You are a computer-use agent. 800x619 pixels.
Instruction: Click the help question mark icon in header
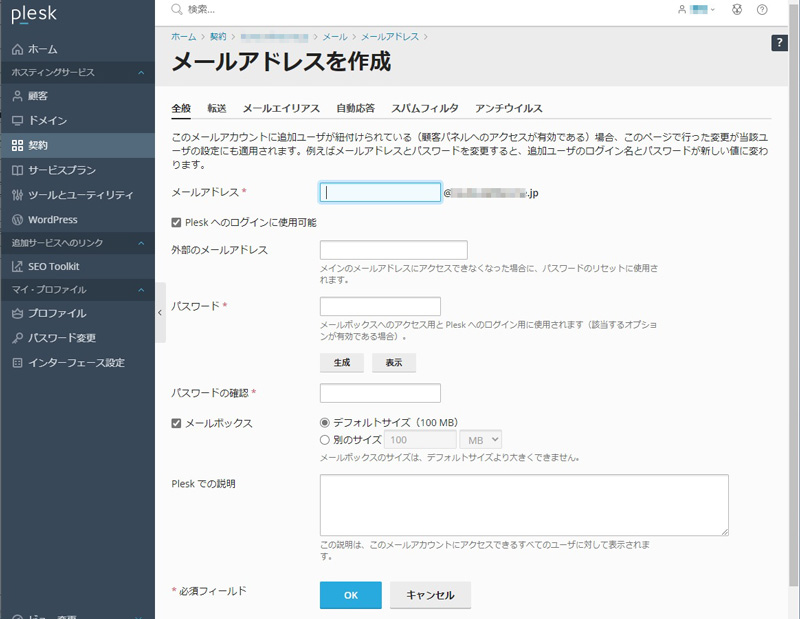point(763,10)
